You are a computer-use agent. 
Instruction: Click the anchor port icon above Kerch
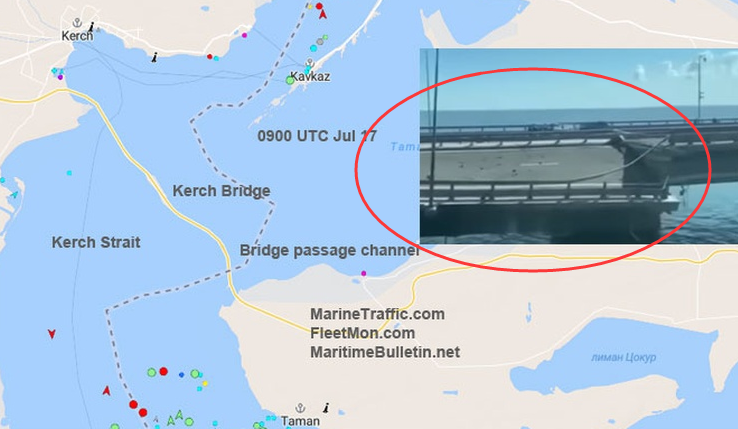(x=77, y=23)
